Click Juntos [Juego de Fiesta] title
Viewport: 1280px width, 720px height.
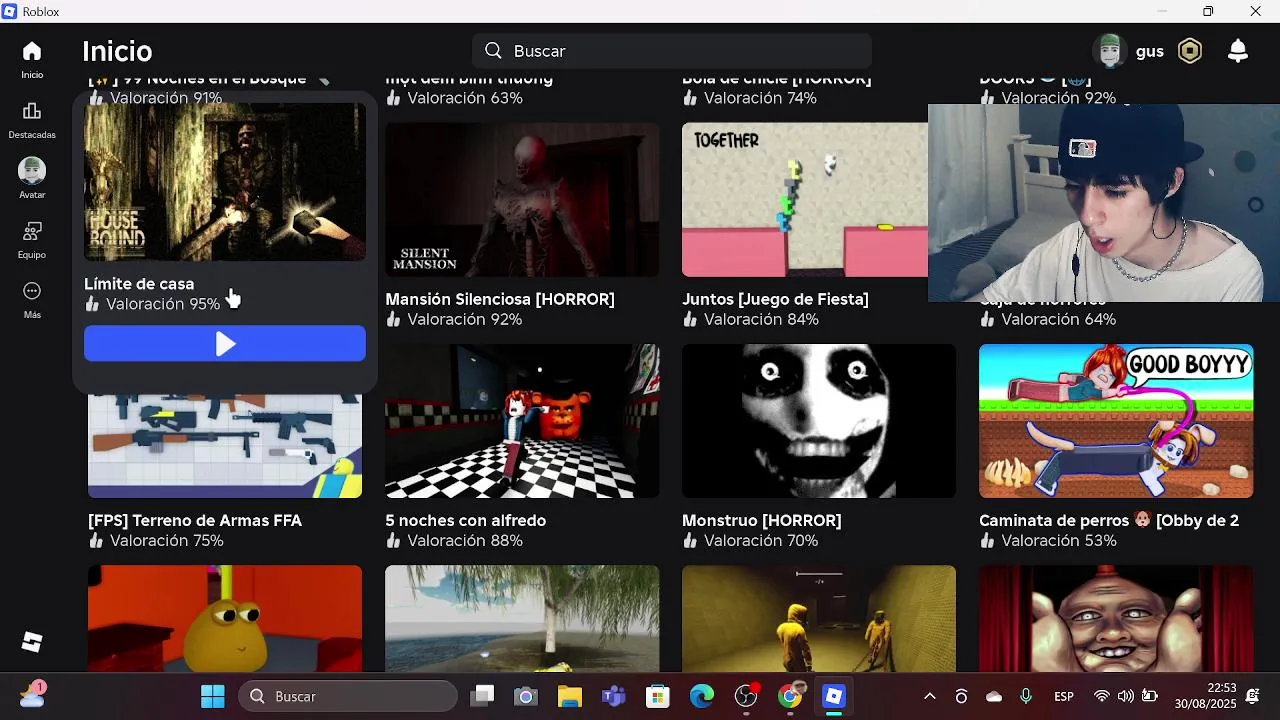(x=775, y=299)
